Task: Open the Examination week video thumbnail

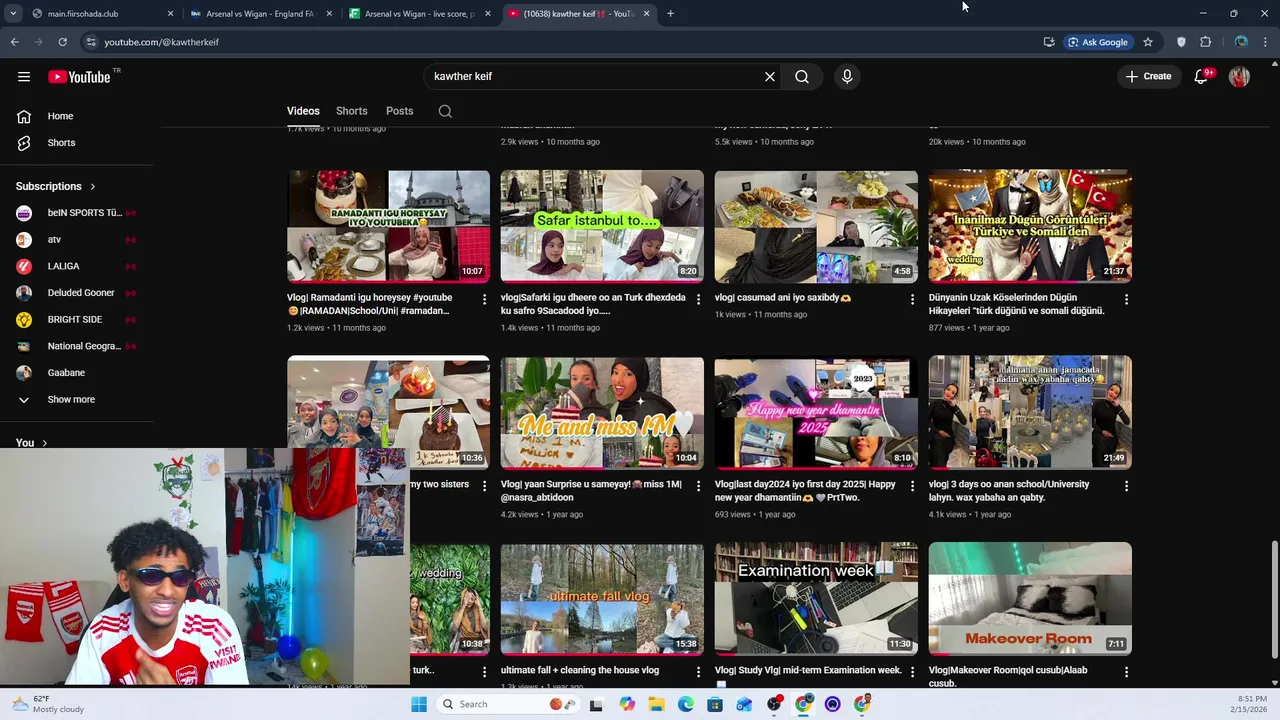Action: point(816,598)
